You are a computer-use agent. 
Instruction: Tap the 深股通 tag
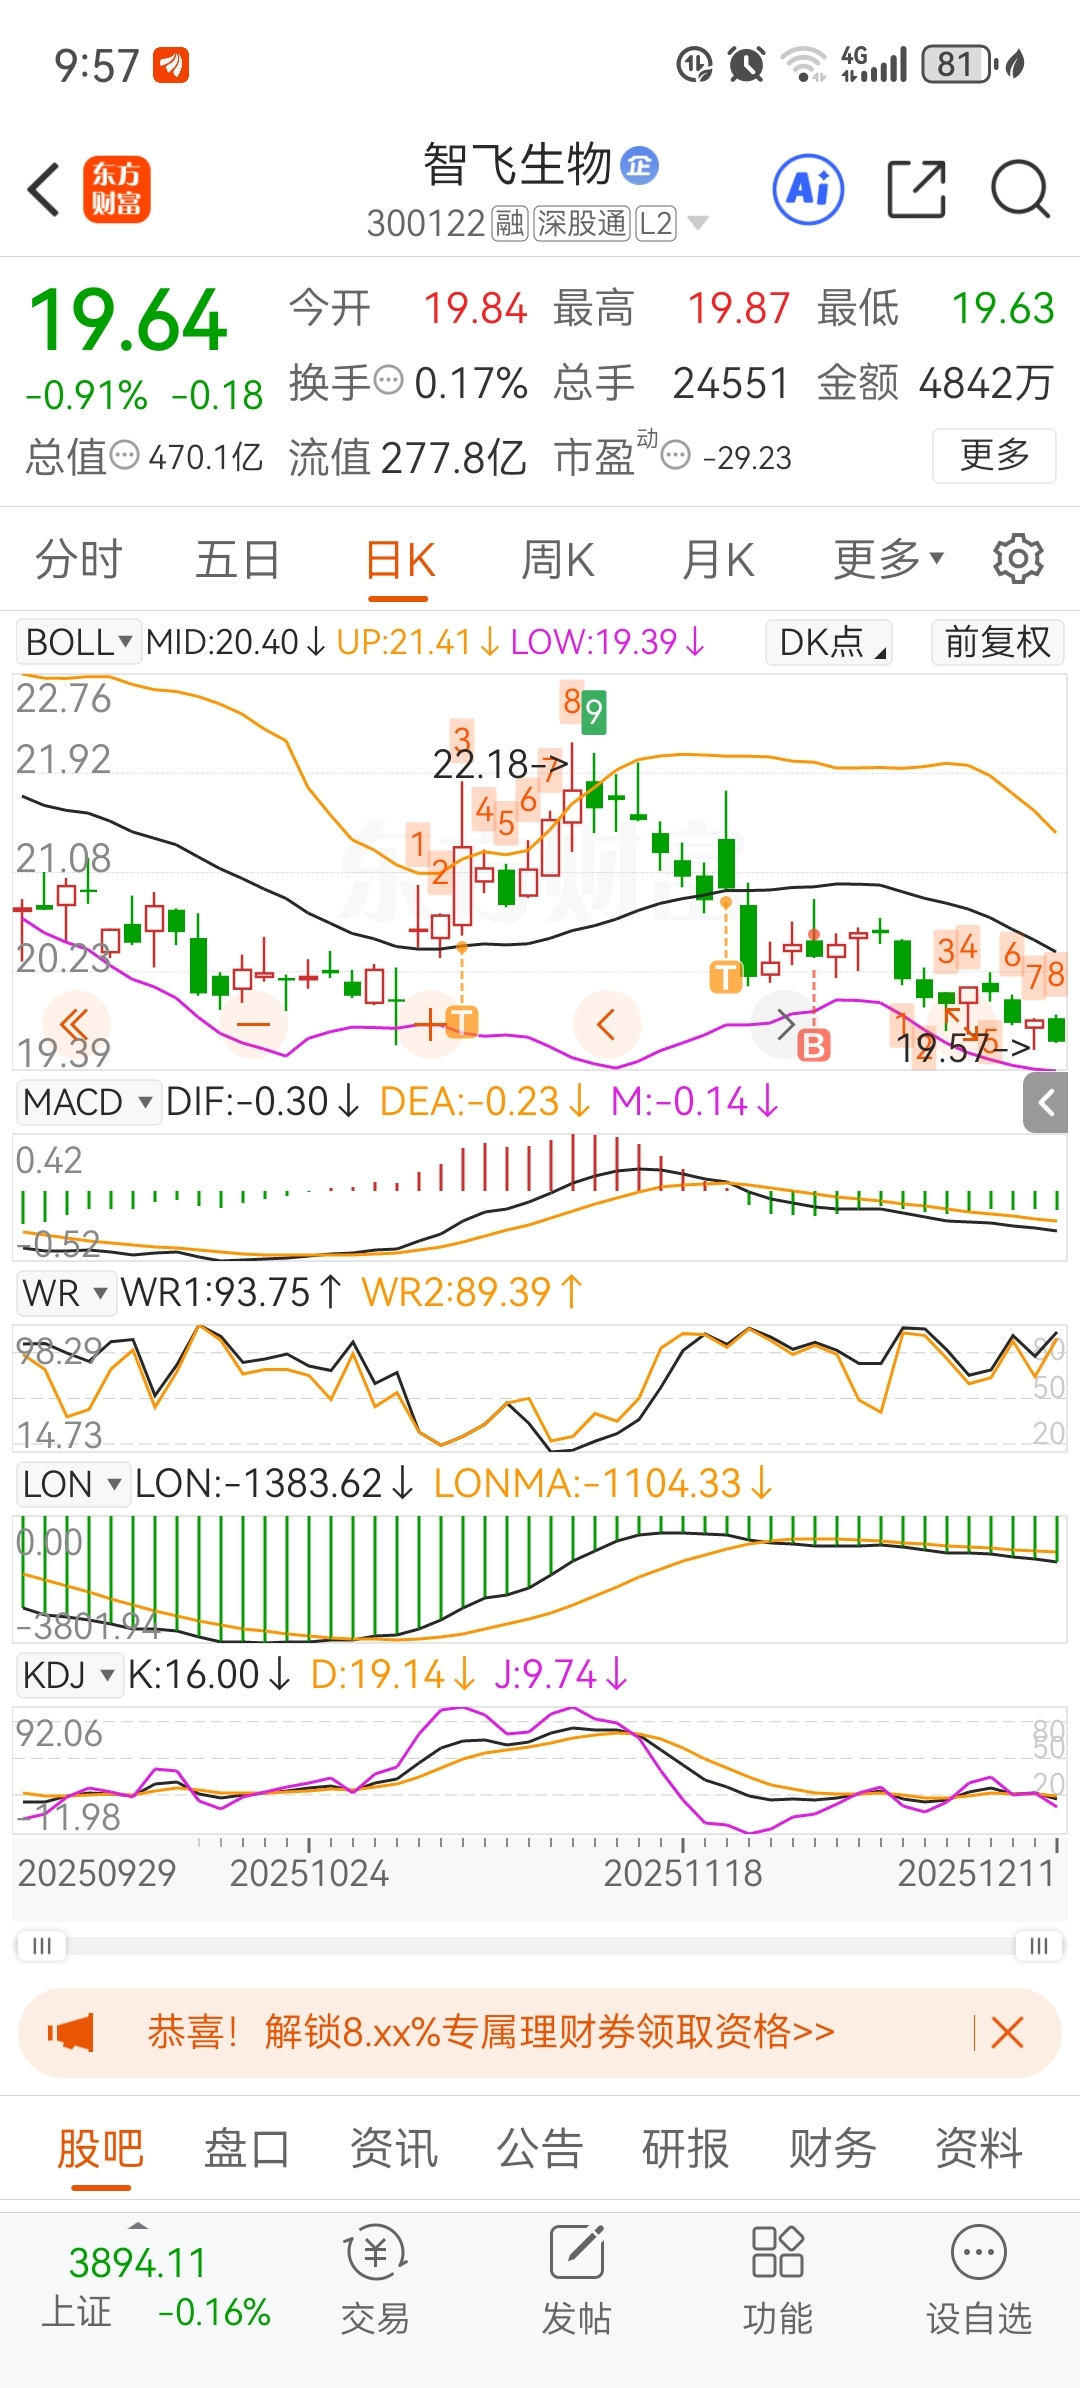point(582,223)
